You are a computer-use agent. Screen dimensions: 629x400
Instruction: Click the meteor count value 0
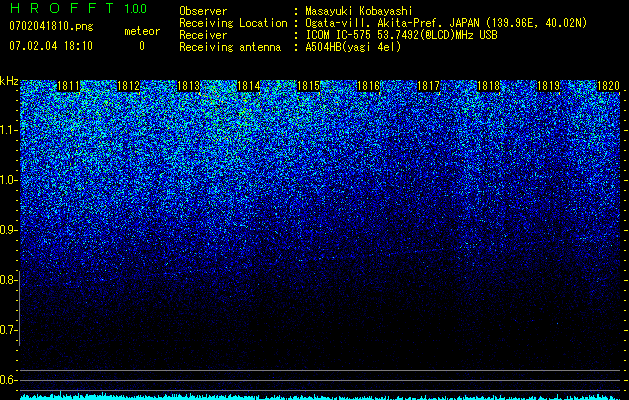142,46
